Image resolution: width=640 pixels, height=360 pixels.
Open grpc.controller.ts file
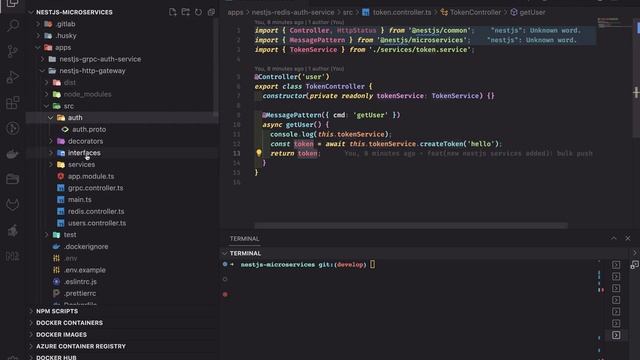tap(96, 188)
